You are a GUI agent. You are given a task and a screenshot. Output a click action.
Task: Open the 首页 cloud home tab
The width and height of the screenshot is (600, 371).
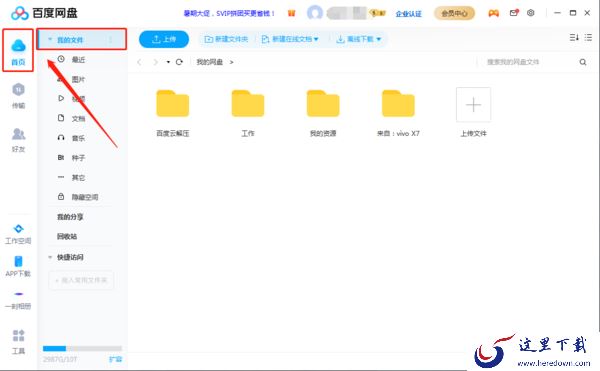18,51
